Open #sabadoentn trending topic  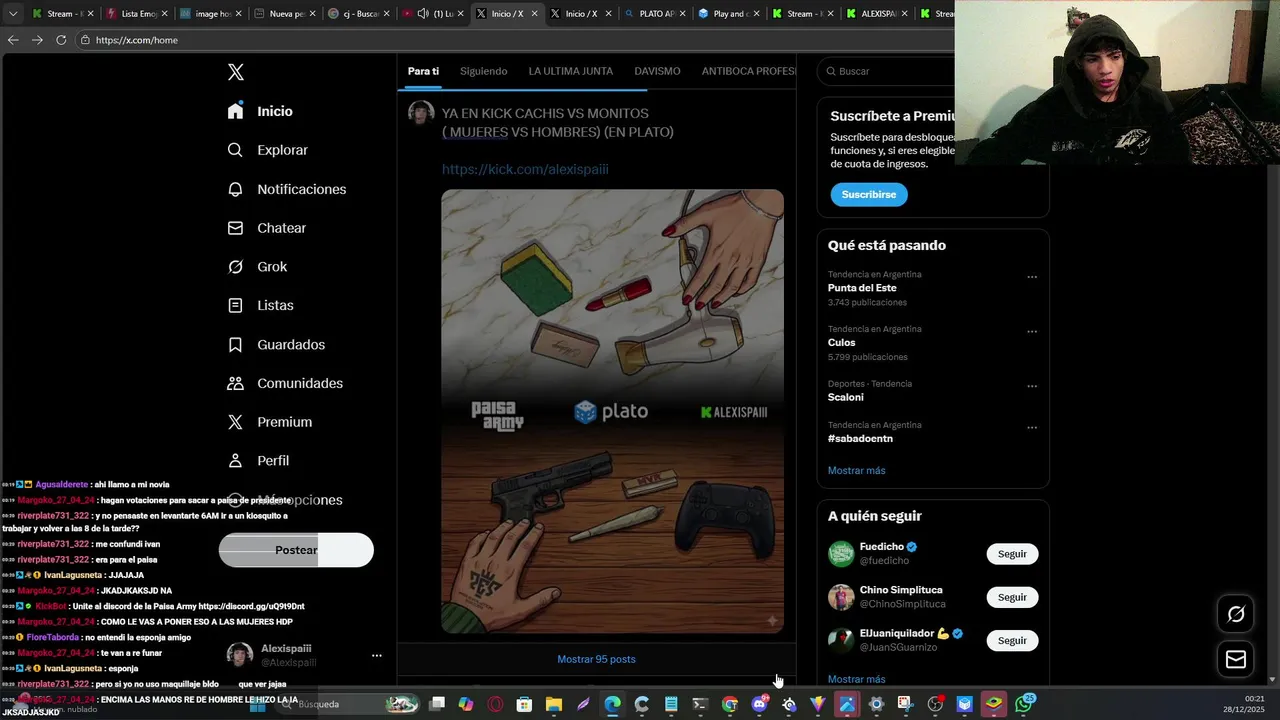860,438
